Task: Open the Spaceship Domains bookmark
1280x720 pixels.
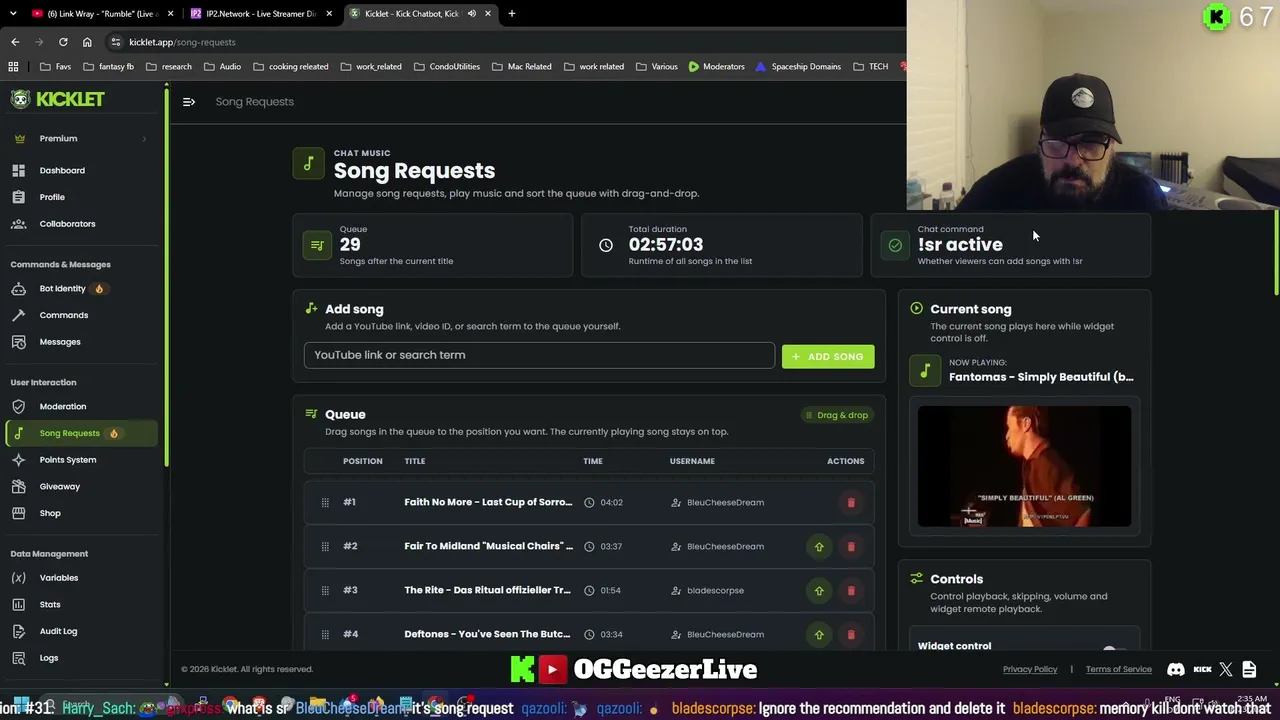Action: 798,67
